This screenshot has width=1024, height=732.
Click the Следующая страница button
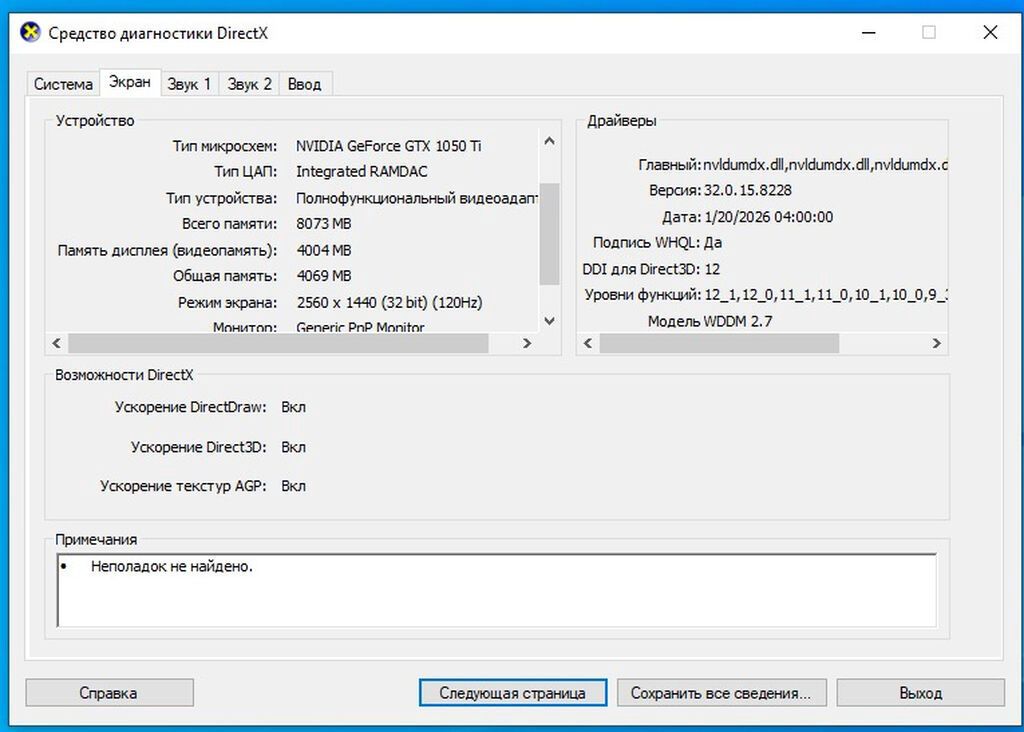click(513, 693)
